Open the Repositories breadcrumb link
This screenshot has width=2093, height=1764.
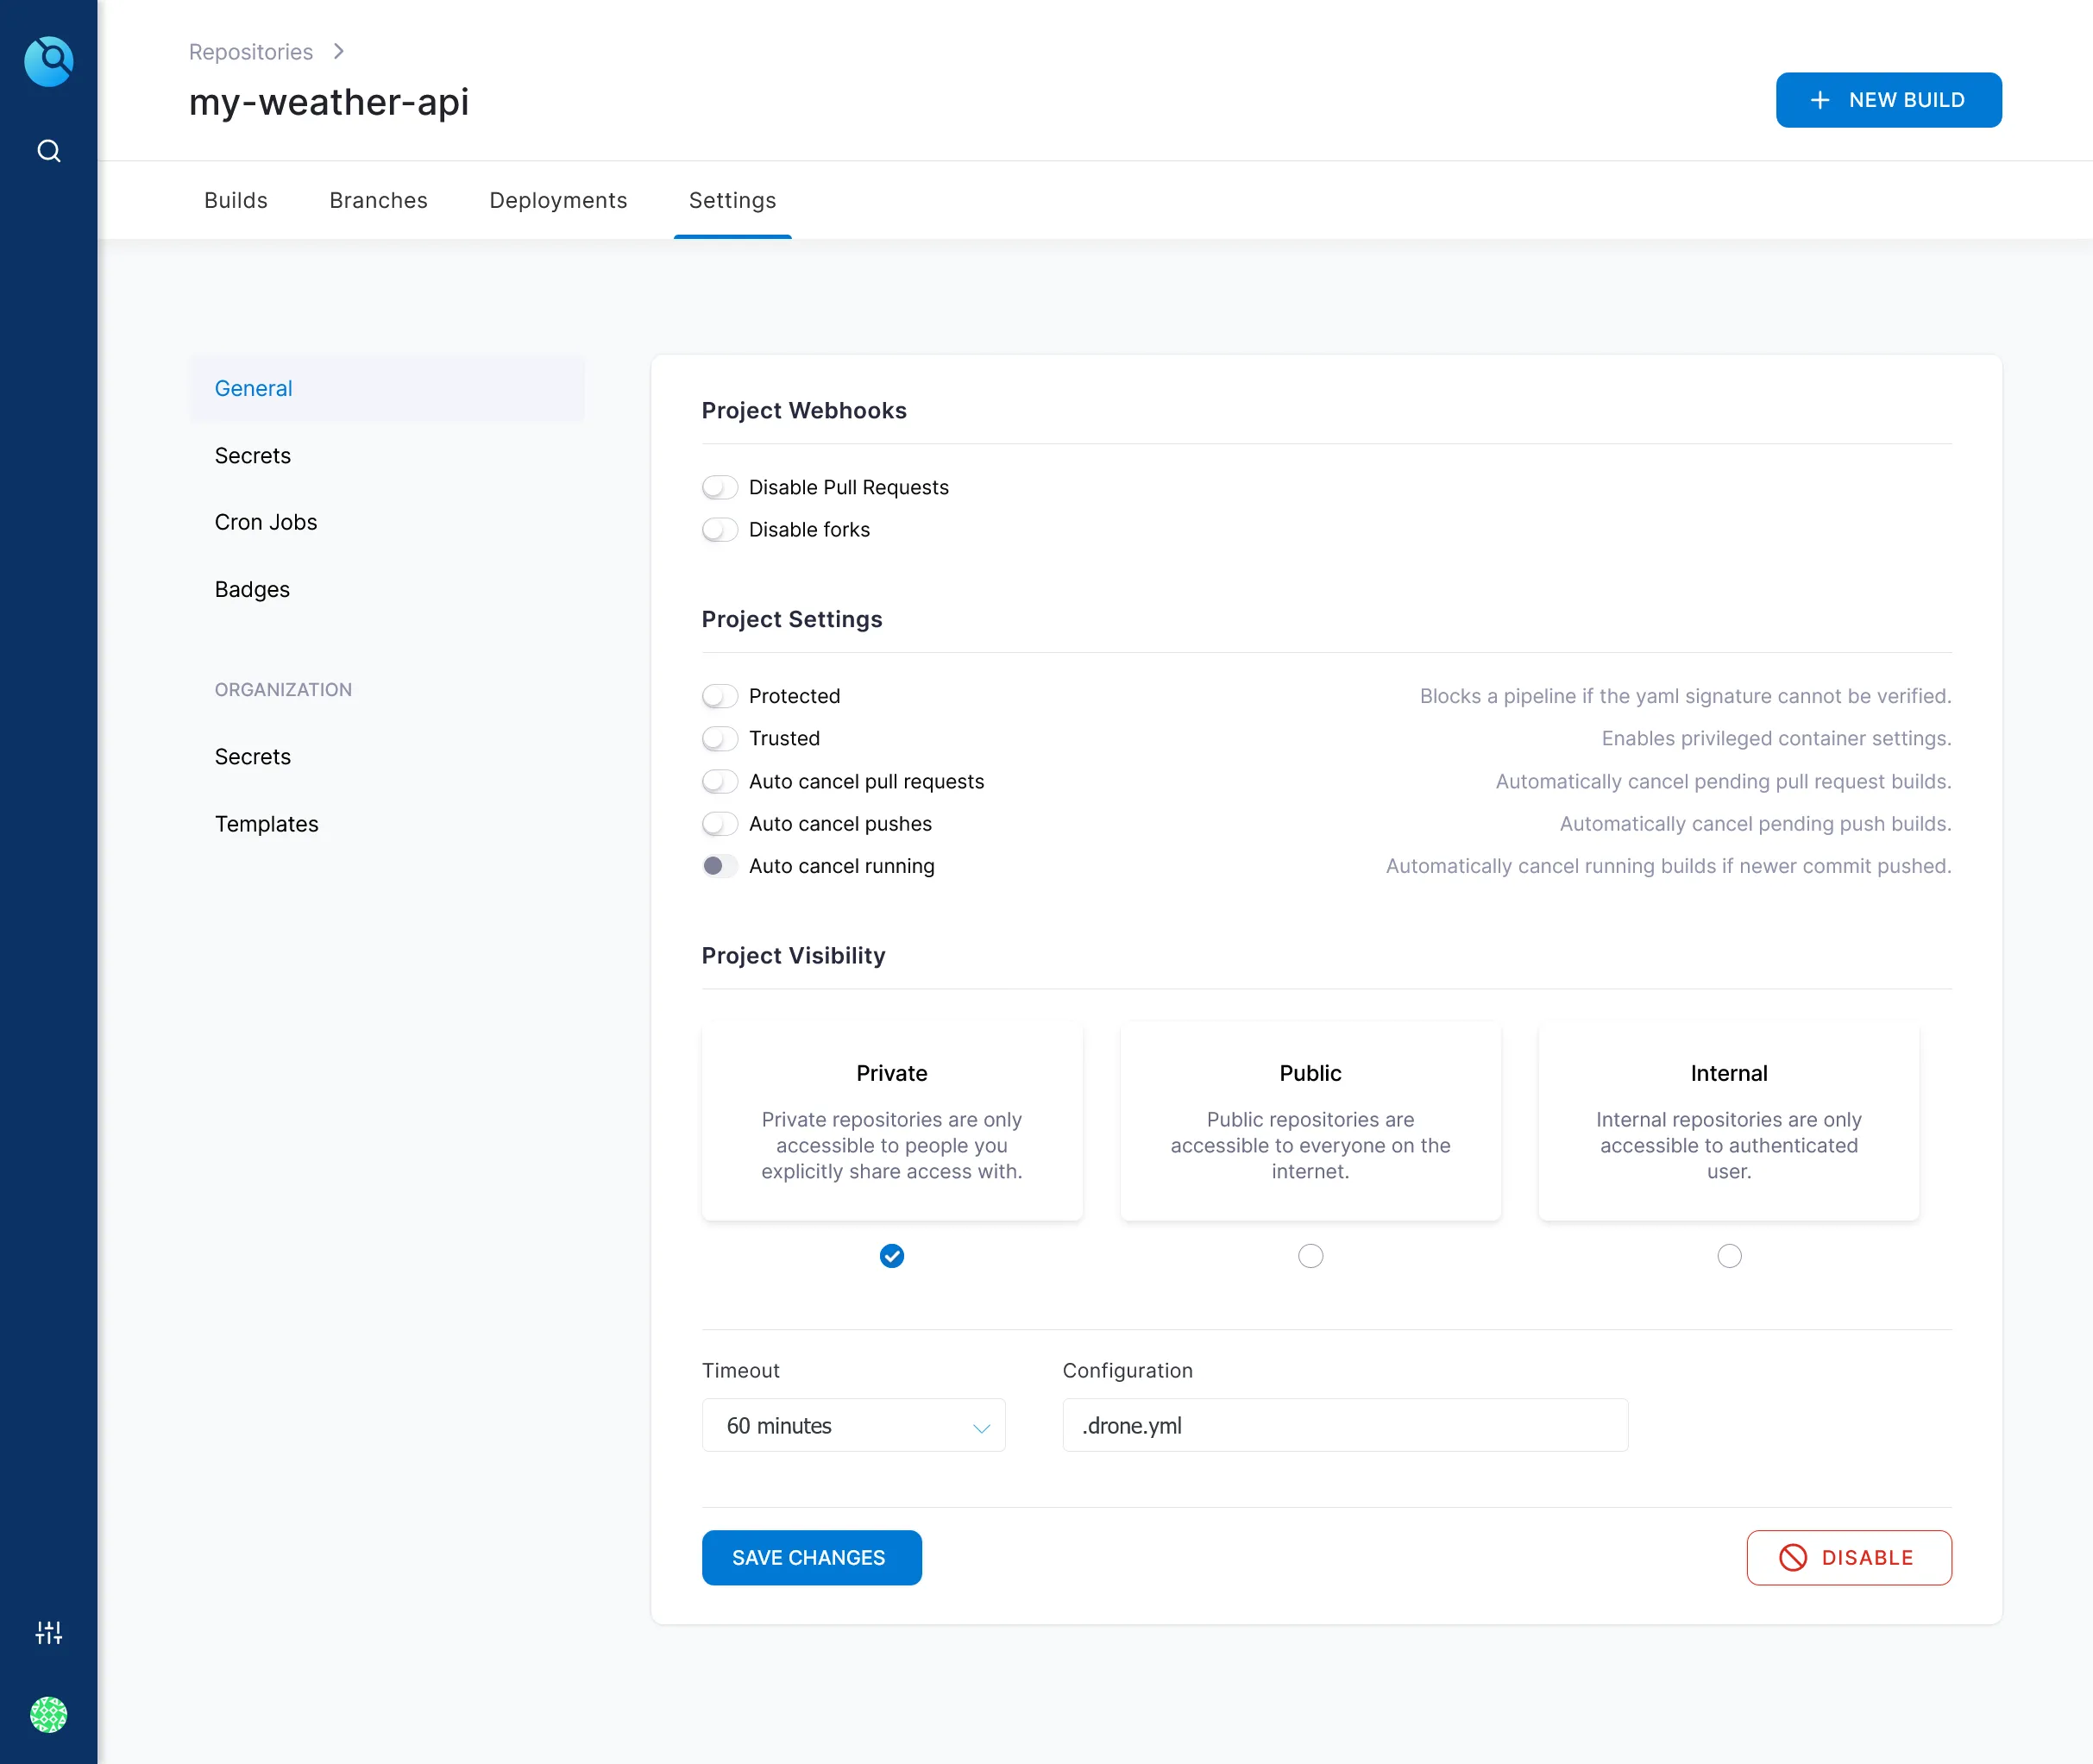pyautogui.click(x=251, y=50)
